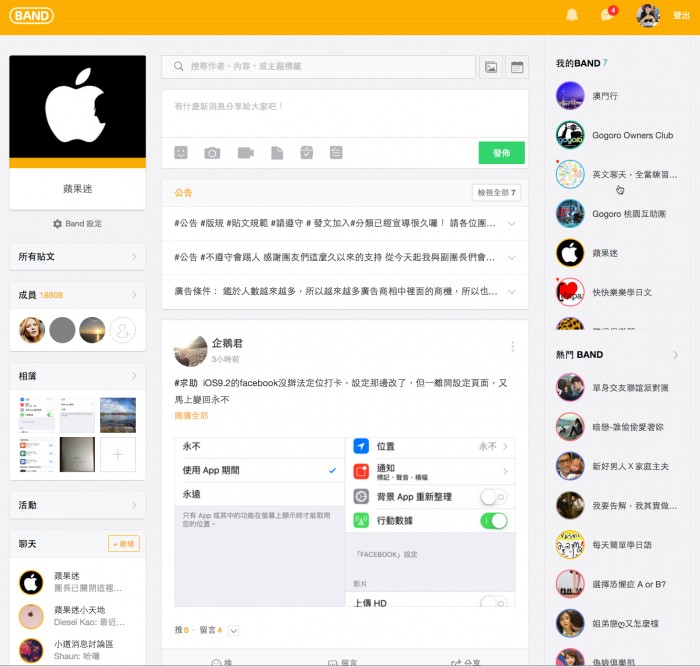Open profile avatar in top bar

(x=648, y=16)
